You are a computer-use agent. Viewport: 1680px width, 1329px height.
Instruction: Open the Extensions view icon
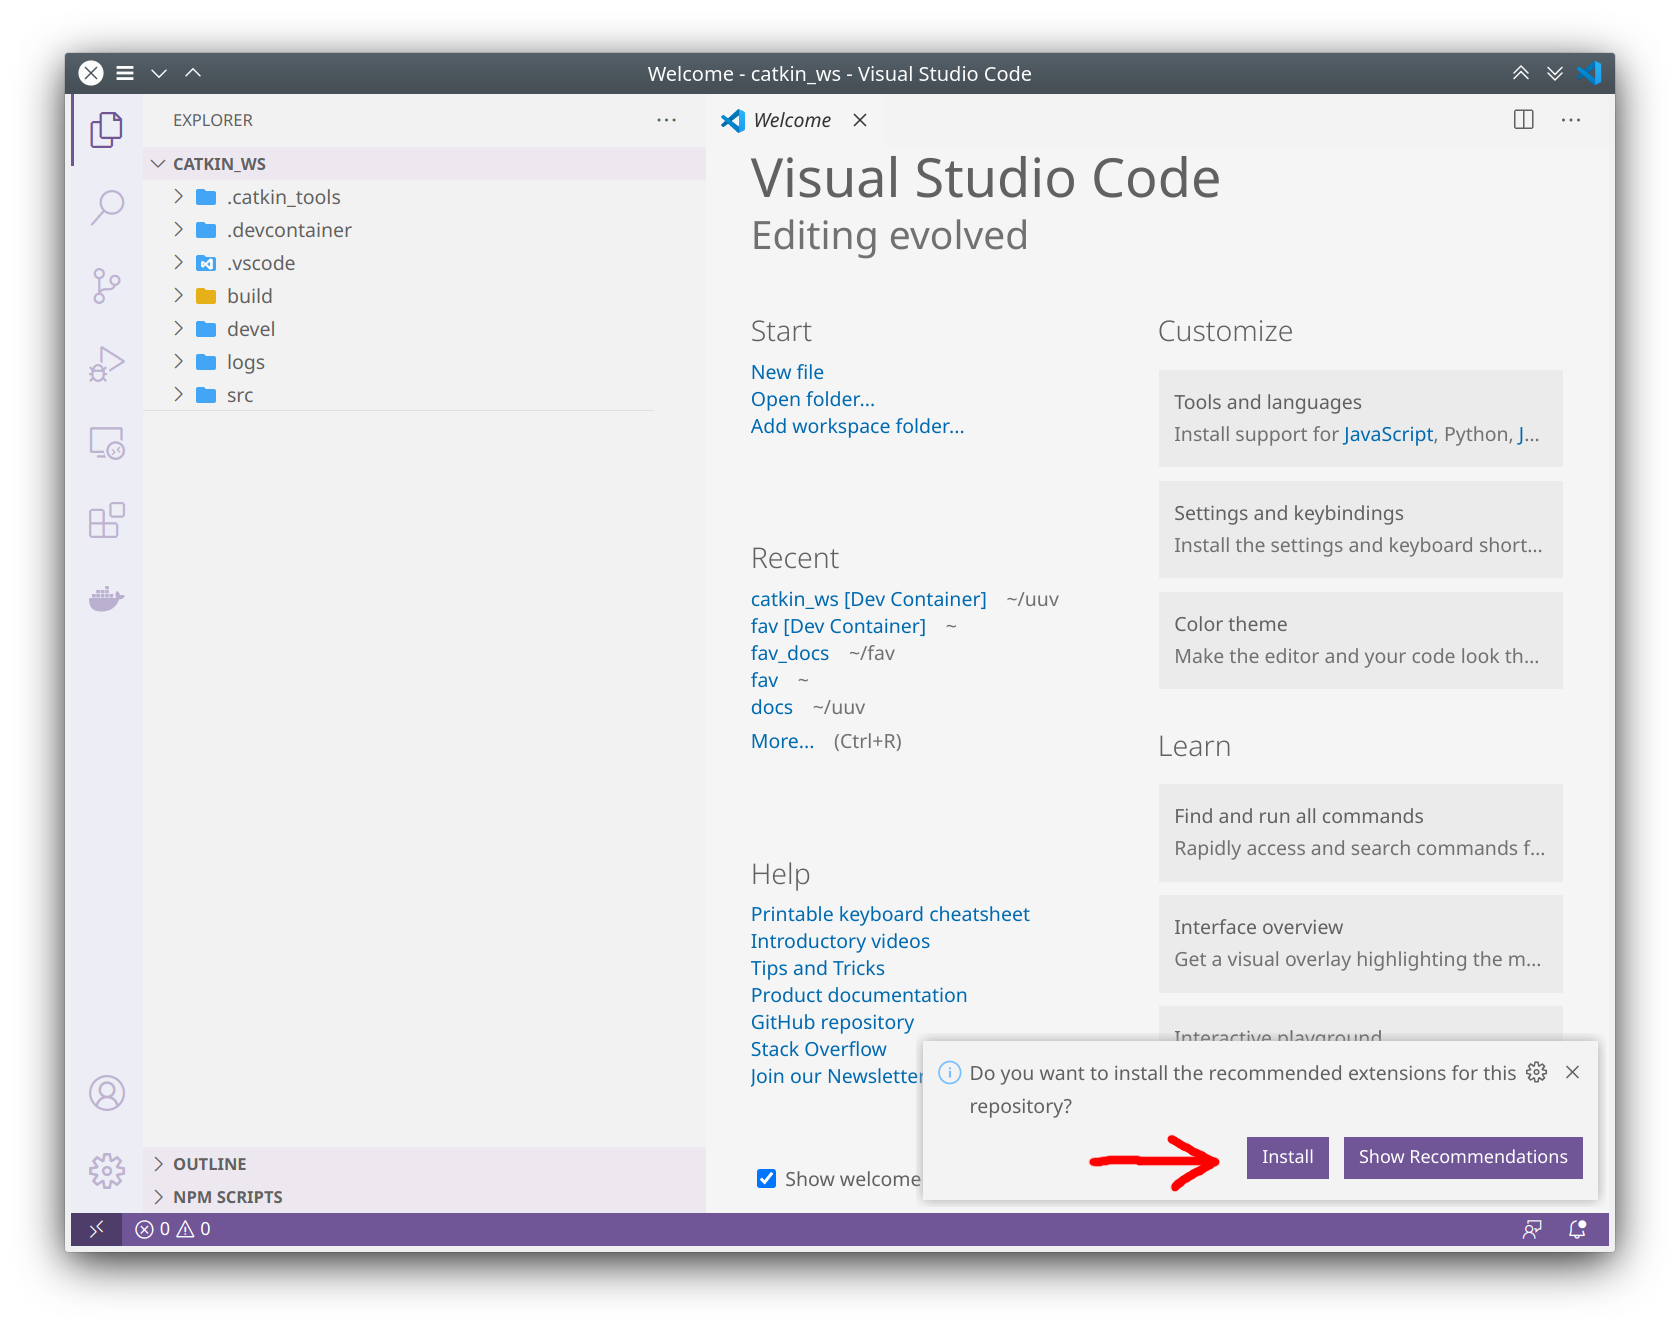[x=106, y=520]
